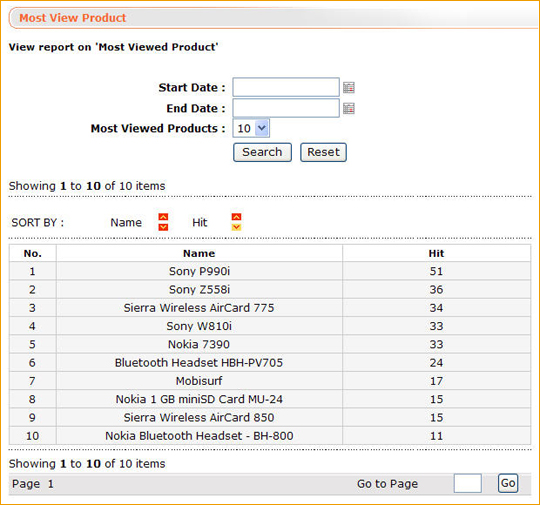This screenshot has height=505, width=540.
Task: Select the Sierra Wireless AirCard 775 row
Action: coord(270,308)
